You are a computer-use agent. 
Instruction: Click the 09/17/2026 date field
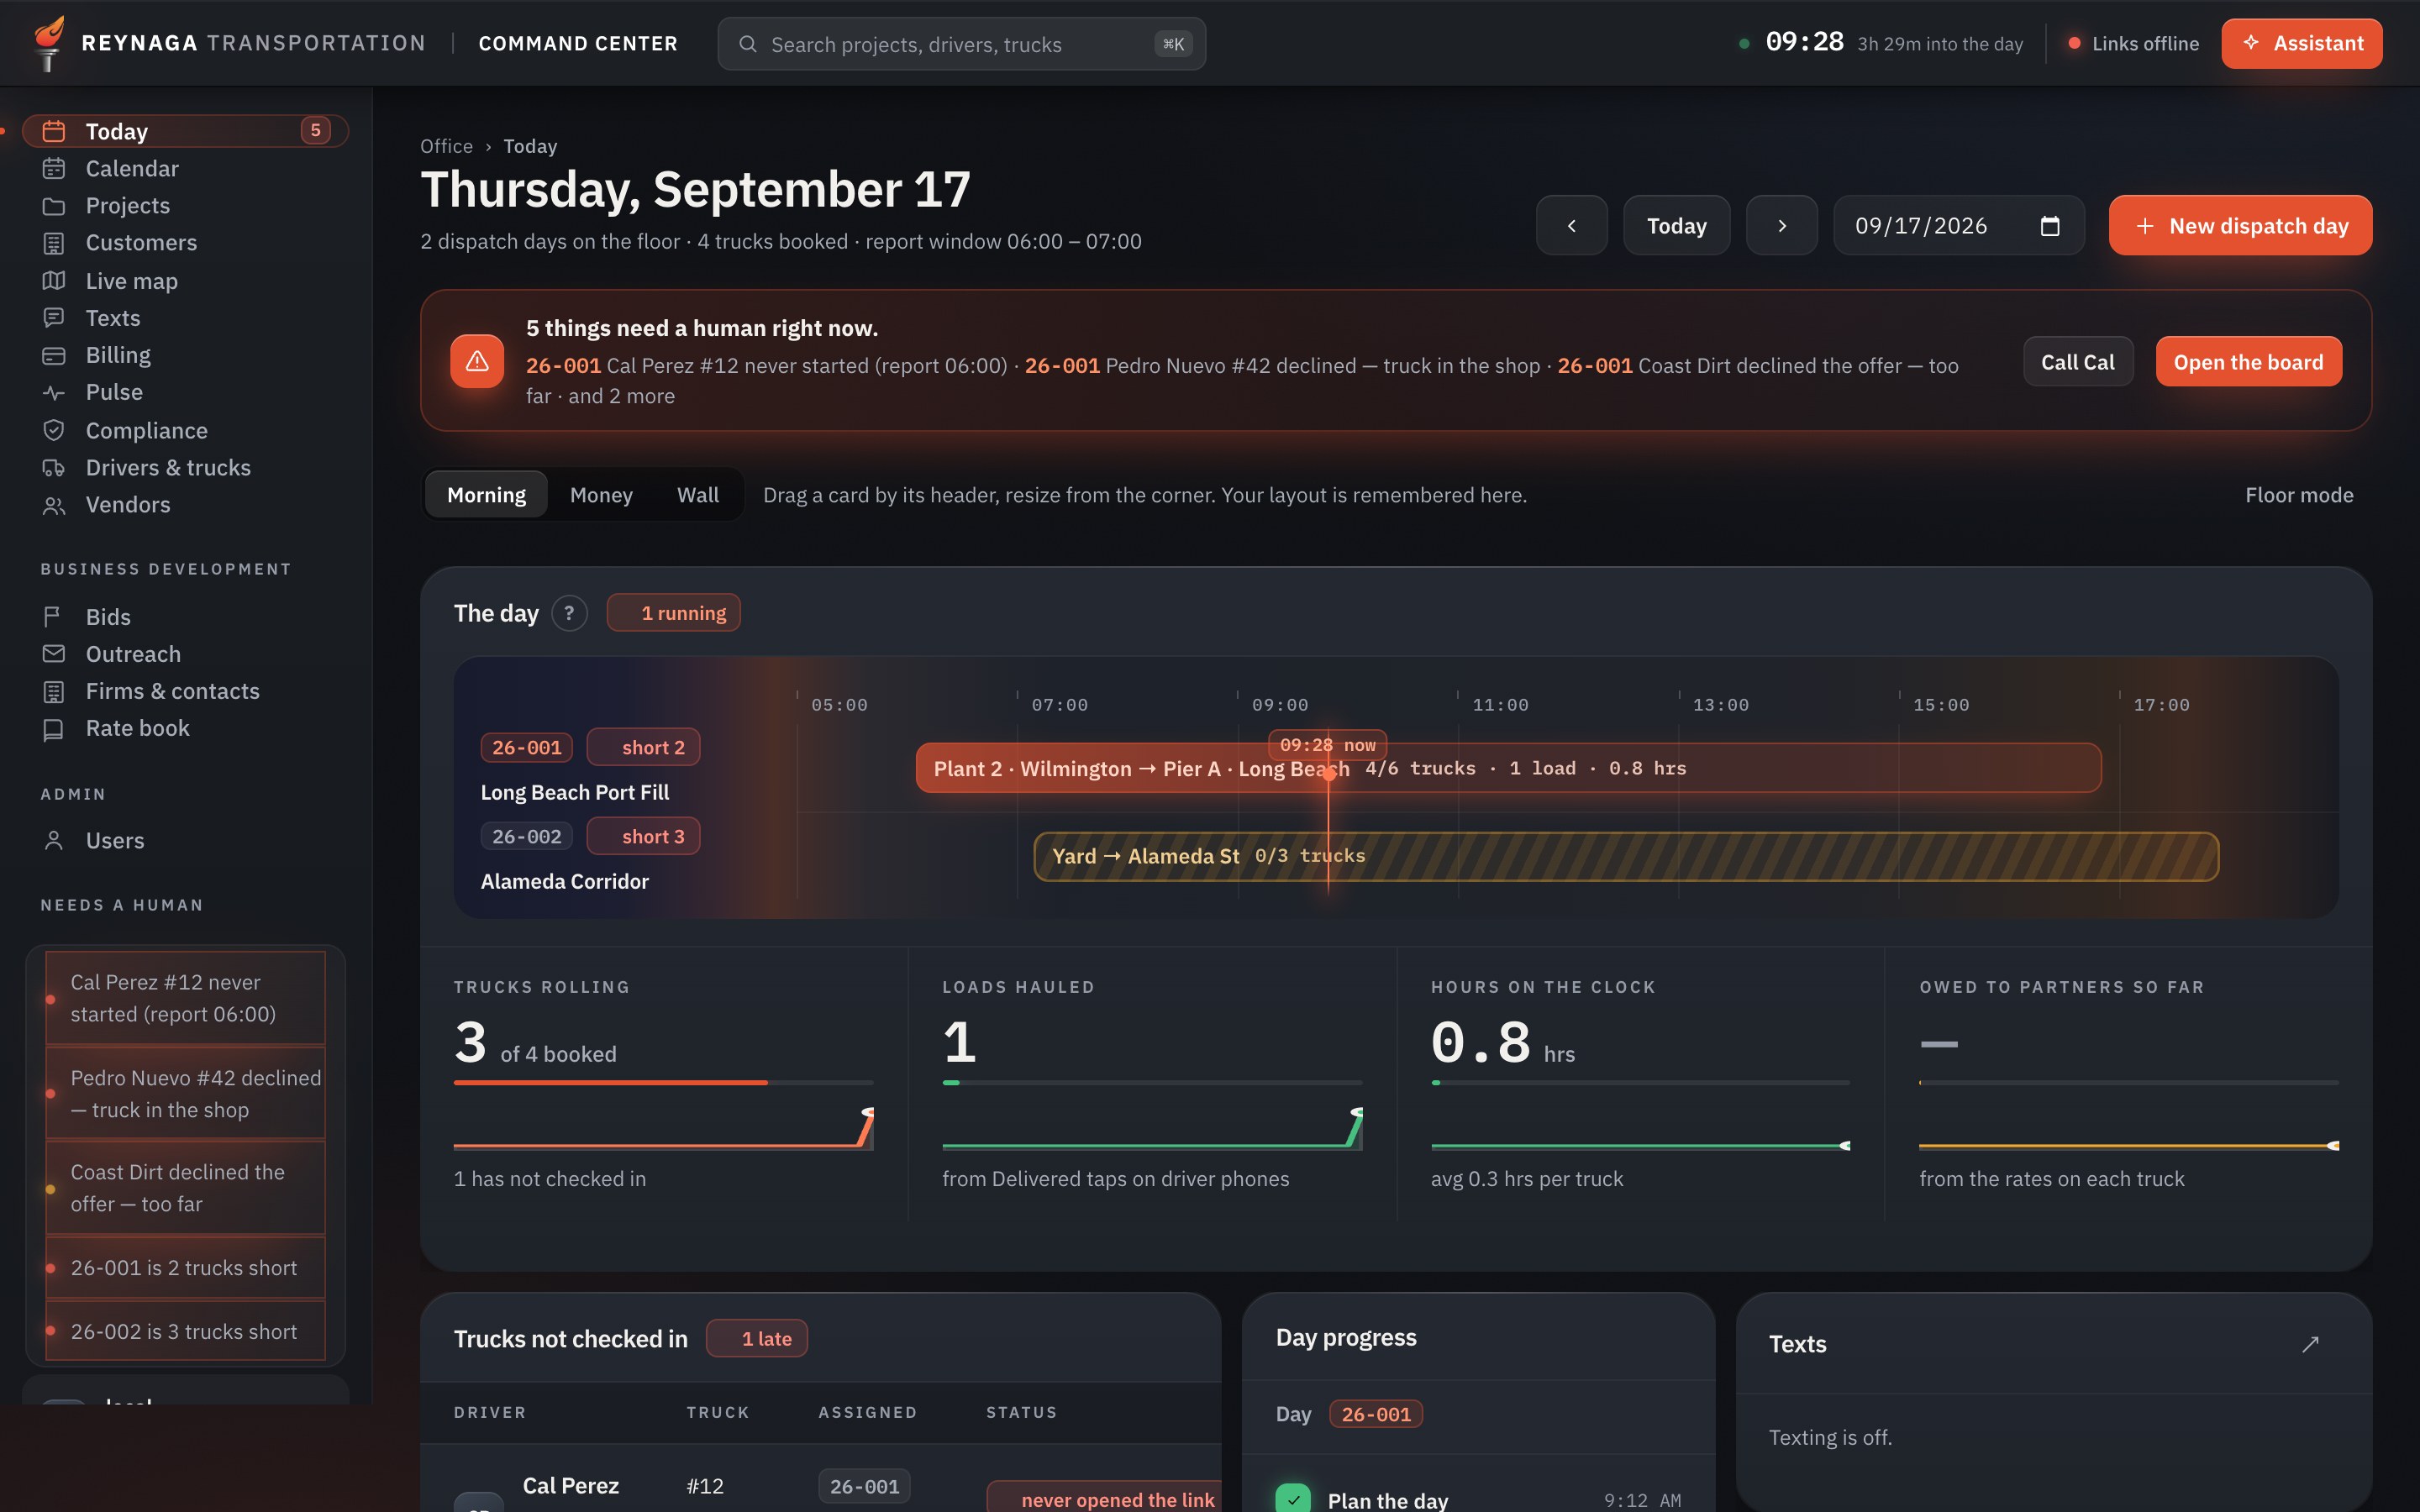(1958, 225)
